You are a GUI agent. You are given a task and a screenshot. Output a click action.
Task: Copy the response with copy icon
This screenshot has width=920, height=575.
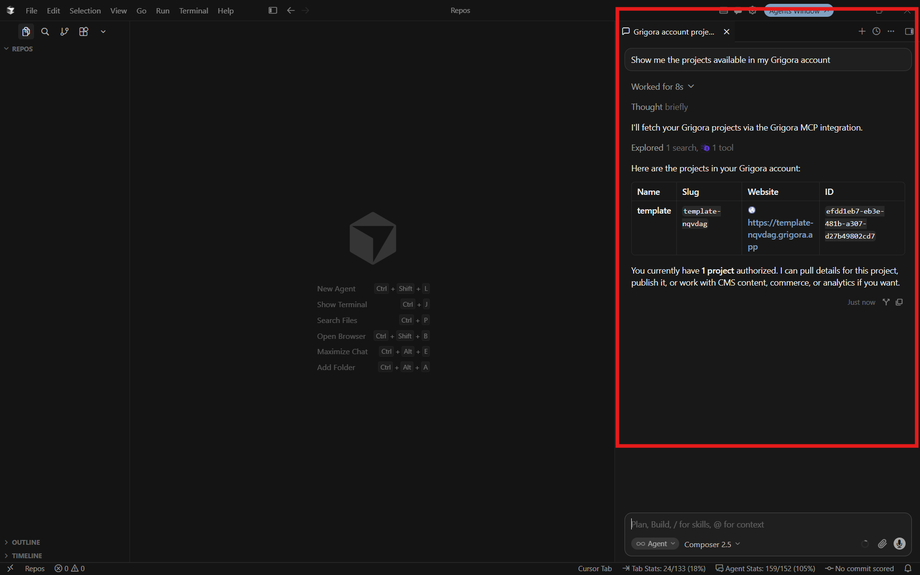click(x=899, y=302)
